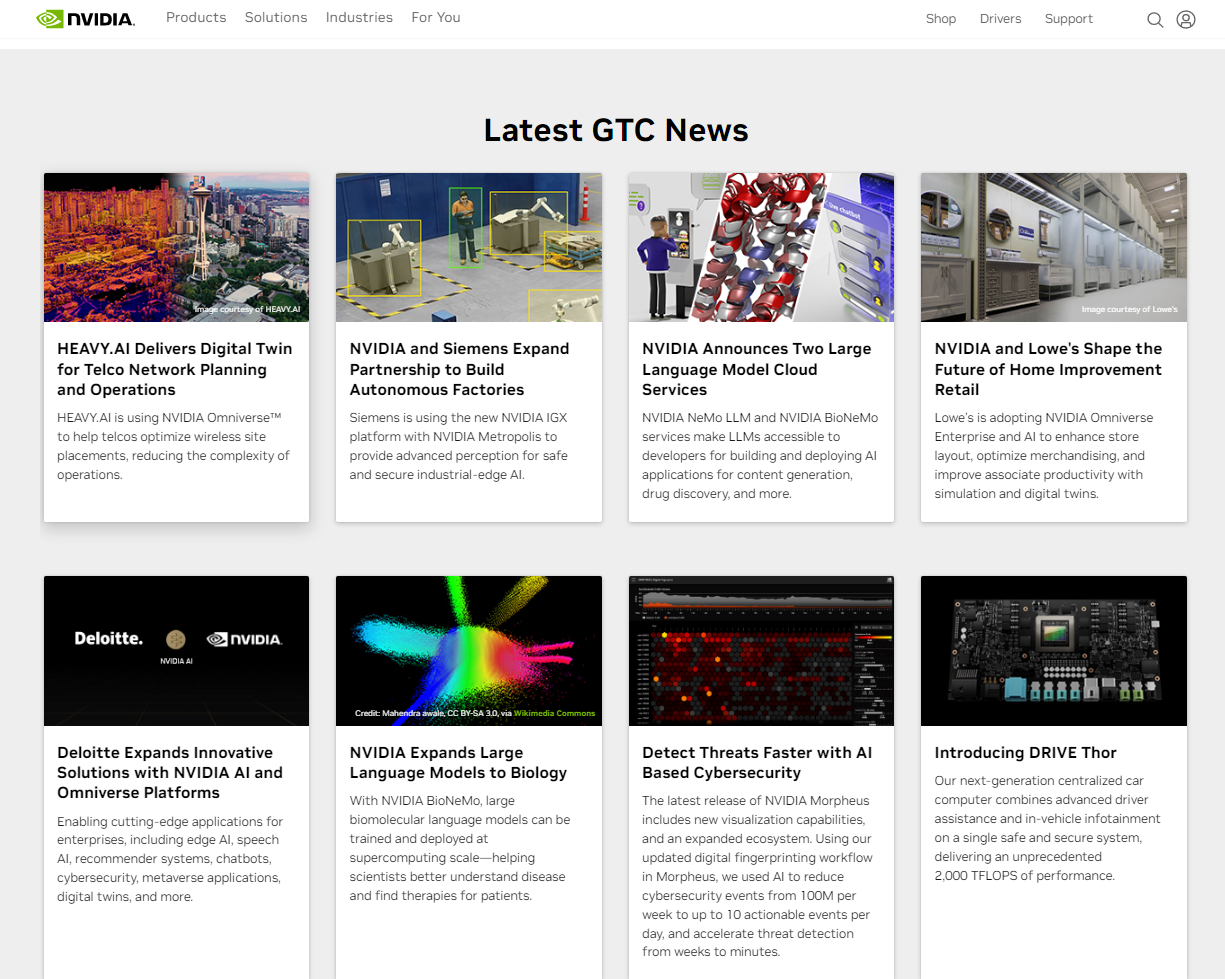Image resolution: width=1225 pixels, height=979 pixels.
Task: Open Detect Threats Faster headline
Action: [757, 762]
